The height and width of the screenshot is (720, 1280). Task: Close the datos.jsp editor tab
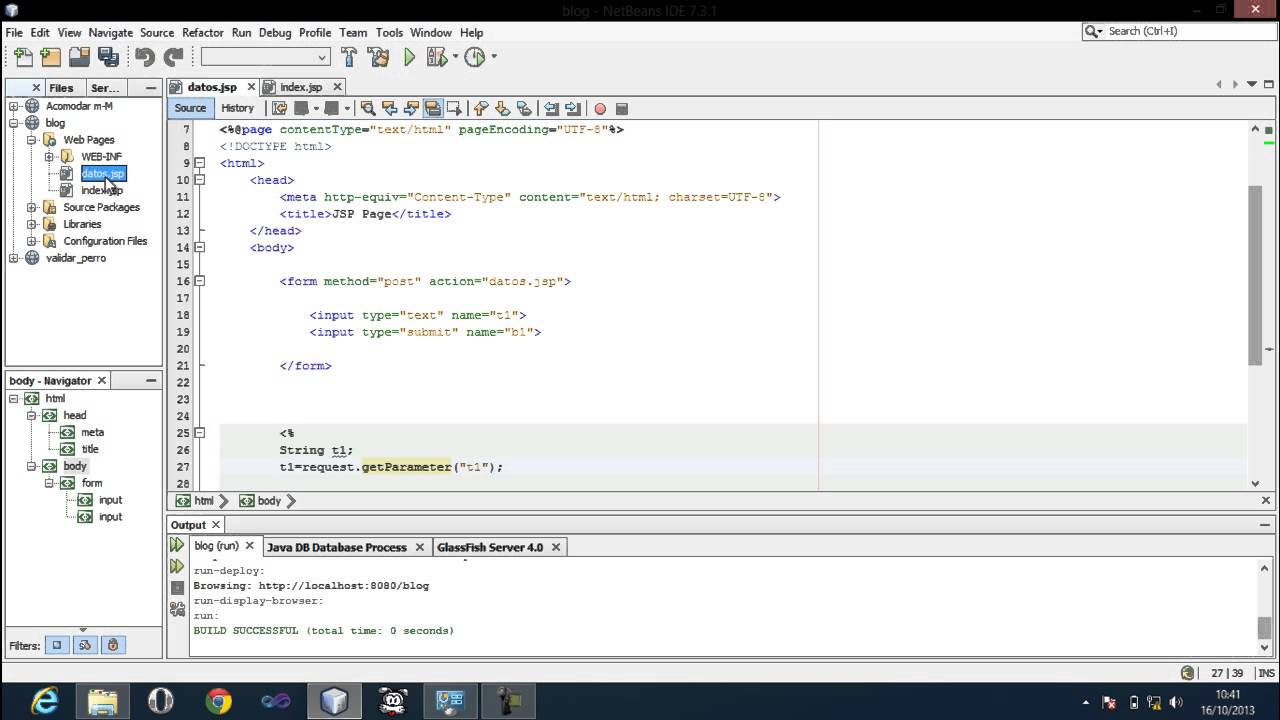(249, 87)
